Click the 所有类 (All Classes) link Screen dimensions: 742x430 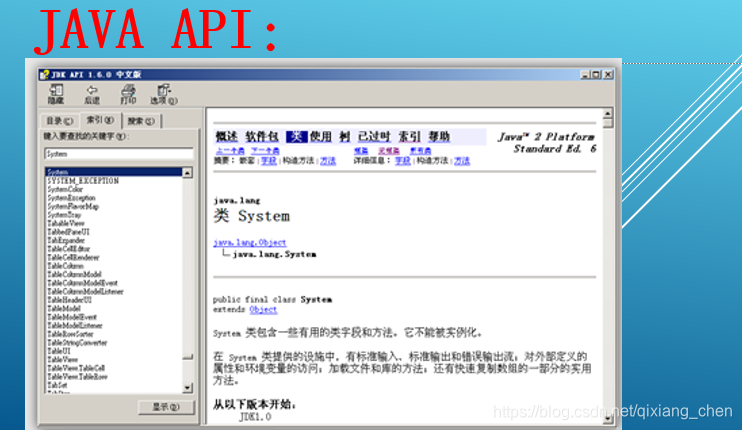(x=420, y=151)
